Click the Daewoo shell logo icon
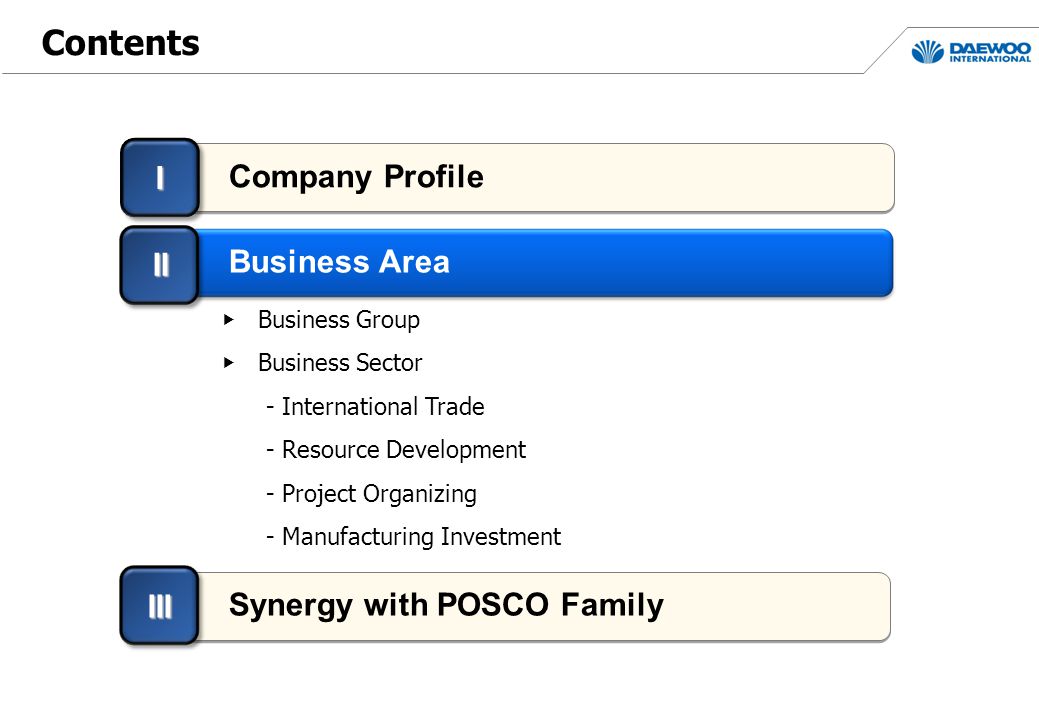Image resolution: width=1039 pixels, height=720 pixels. 927,52
